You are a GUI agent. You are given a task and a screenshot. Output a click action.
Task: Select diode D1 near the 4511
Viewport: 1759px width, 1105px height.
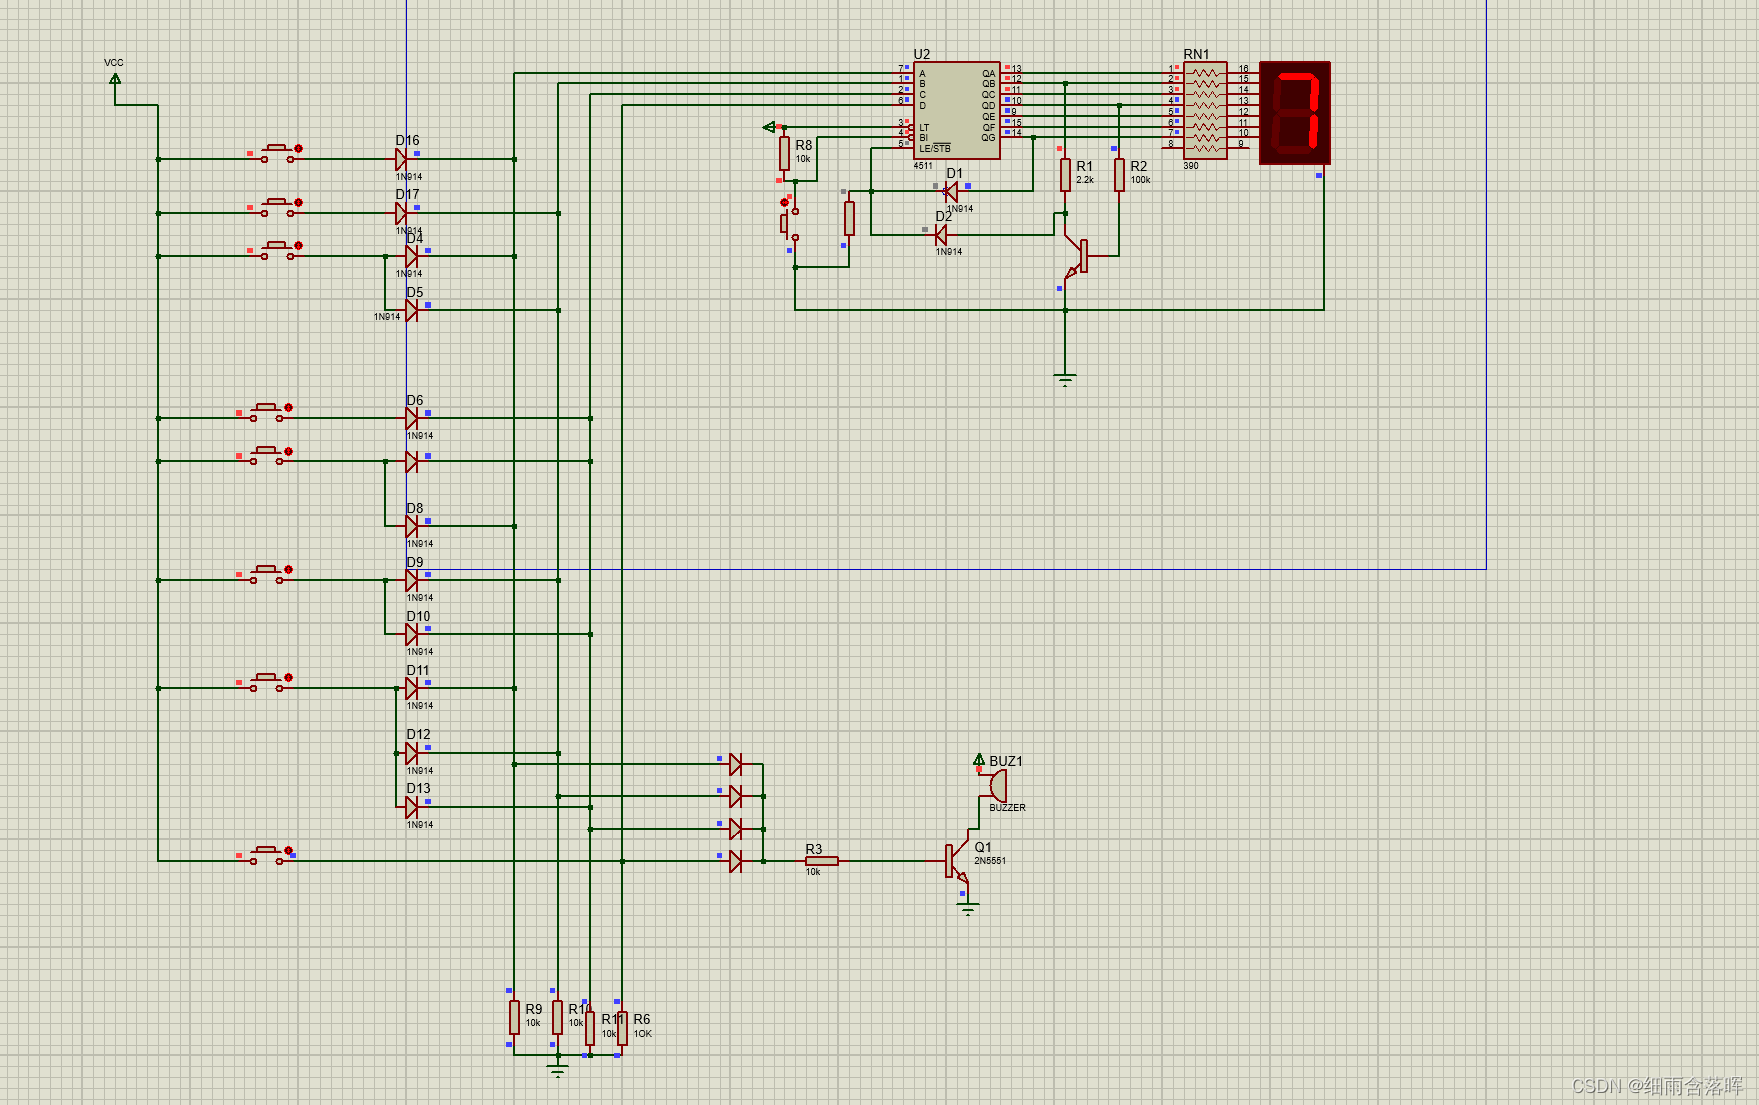(951, 191)
